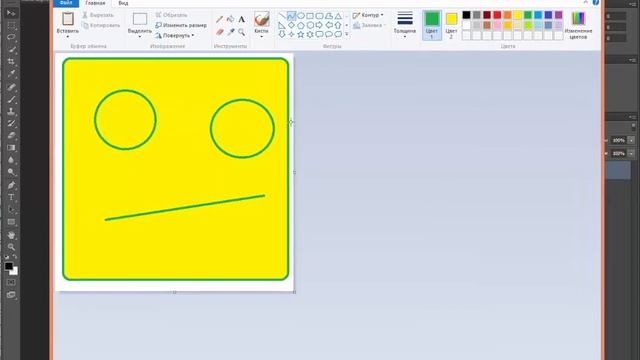This screenshot has width=640, height=360.
Task: Choose the Up arrow shape
Action: [x=338, y=25]
